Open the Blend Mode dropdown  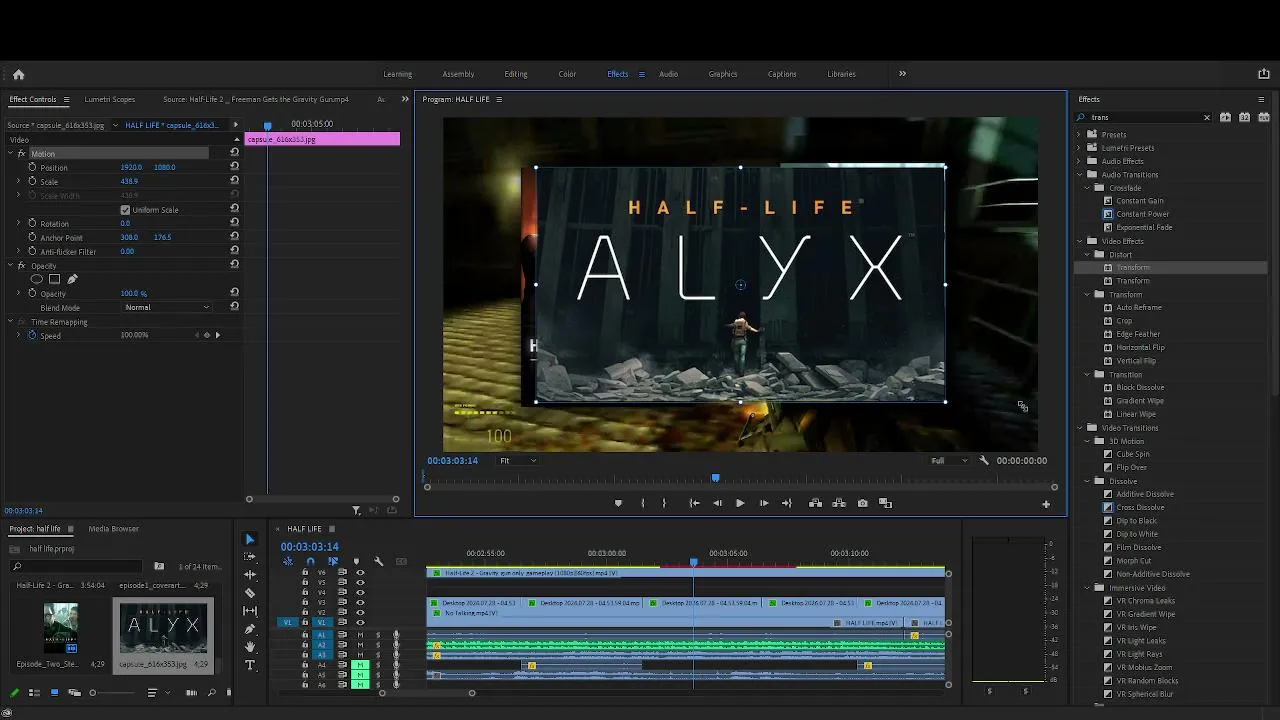tap(167, 307)
